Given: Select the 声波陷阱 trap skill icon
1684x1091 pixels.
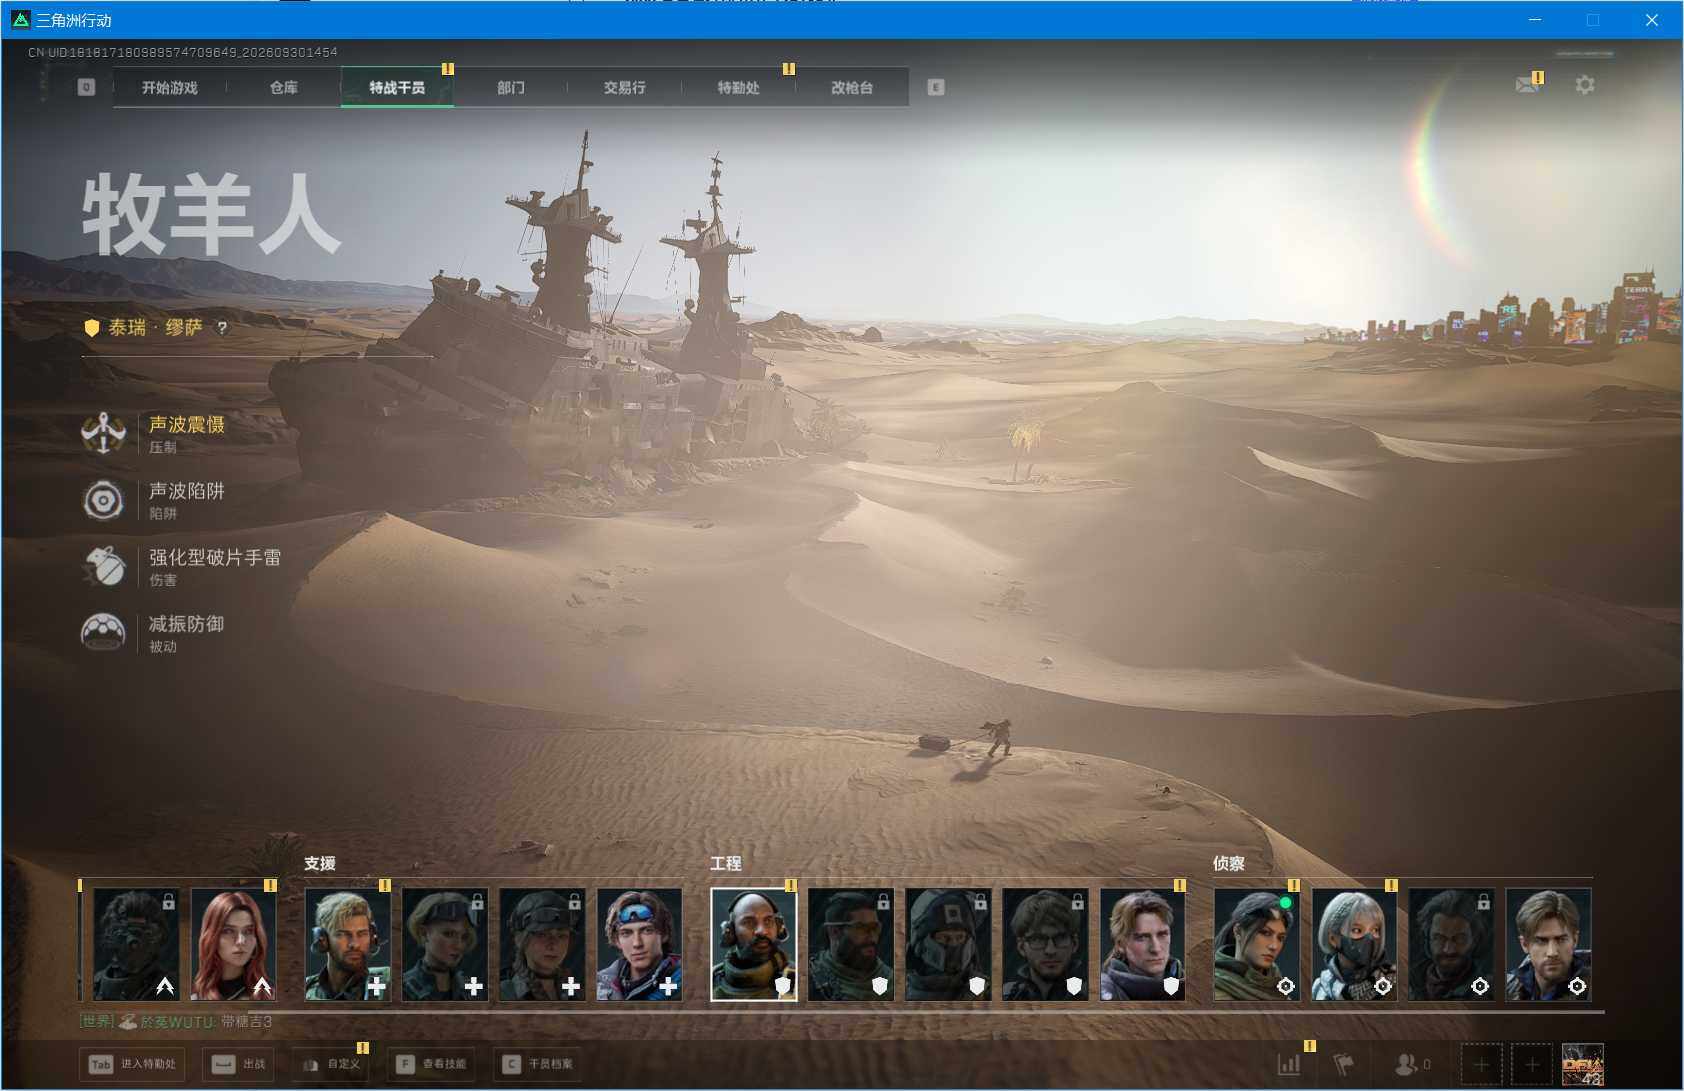Looking at the screenshot, I should click(x=103, y=500).
